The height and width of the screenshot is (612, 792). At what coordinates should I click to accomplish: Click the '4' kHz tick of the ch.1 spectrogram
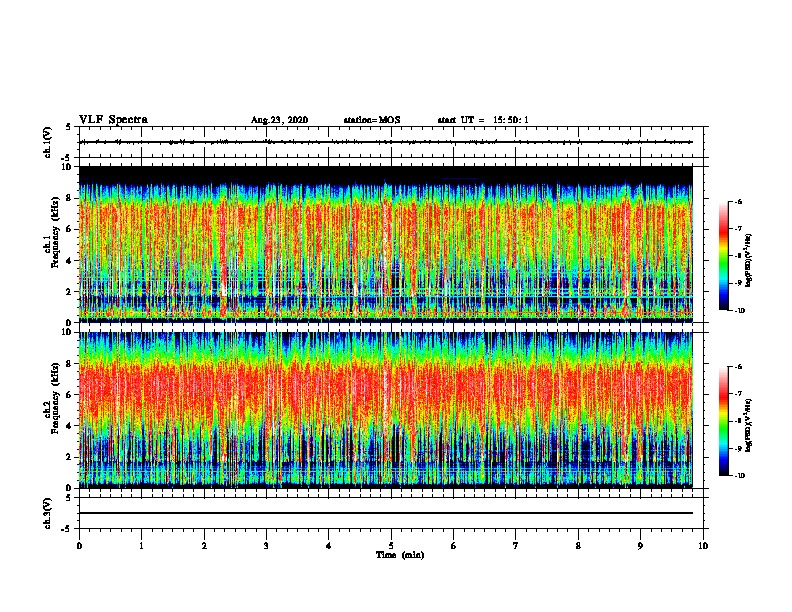[x=70, y=261]
